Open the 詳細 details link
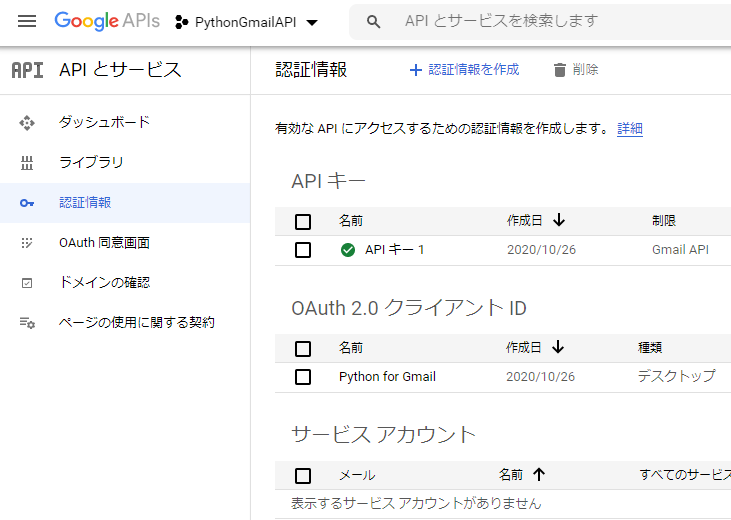 (x=630, y=128)
